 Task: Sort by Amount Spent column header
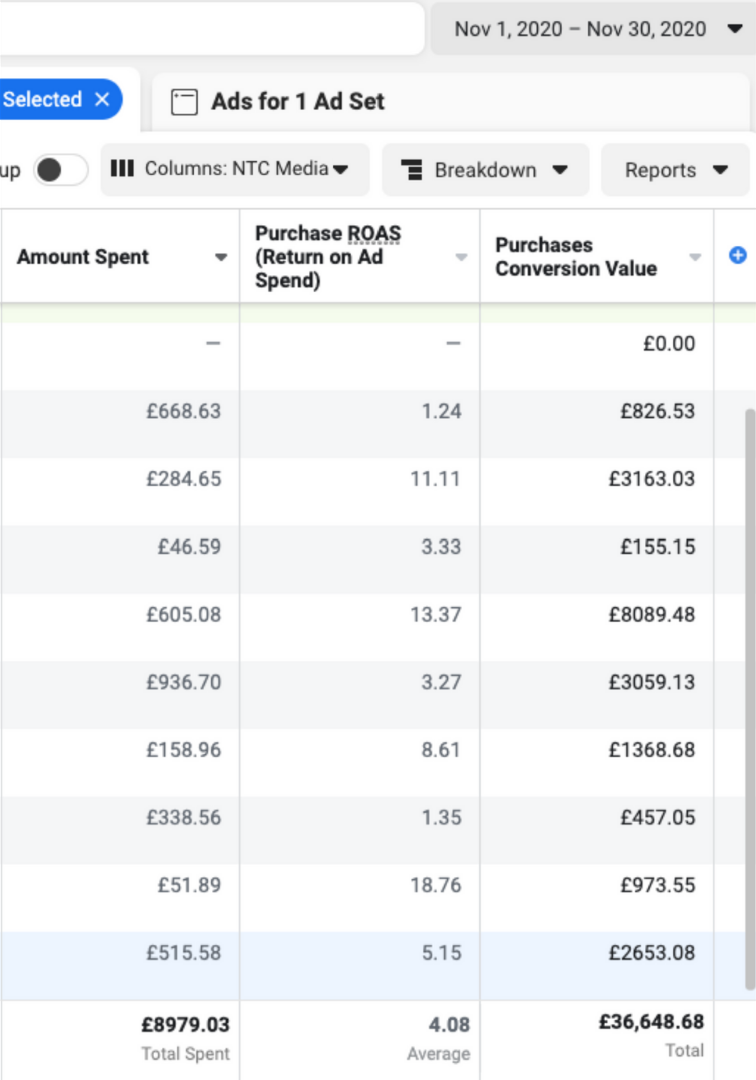[83, 257]
